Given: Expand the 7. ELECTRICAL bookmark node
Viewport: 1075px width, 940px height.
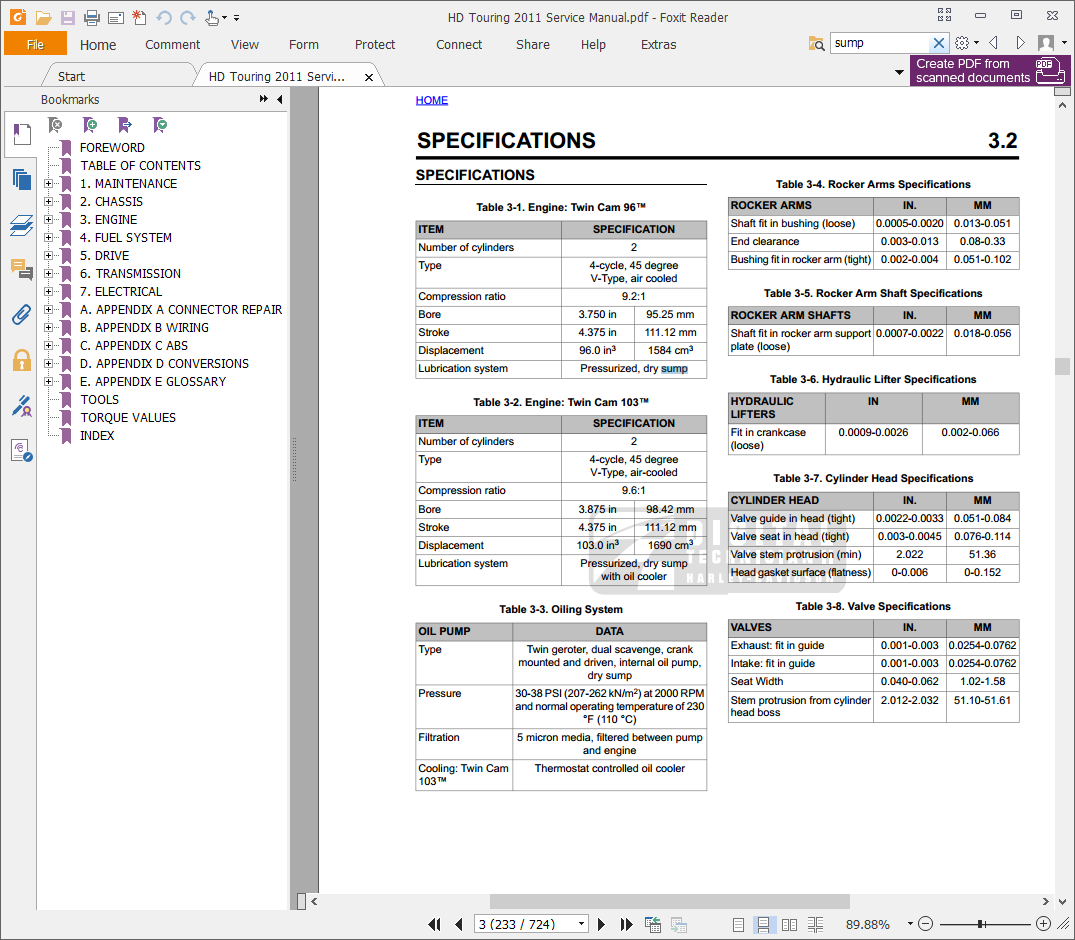Looking at the screenshot, I should click(x=49, y=292).
